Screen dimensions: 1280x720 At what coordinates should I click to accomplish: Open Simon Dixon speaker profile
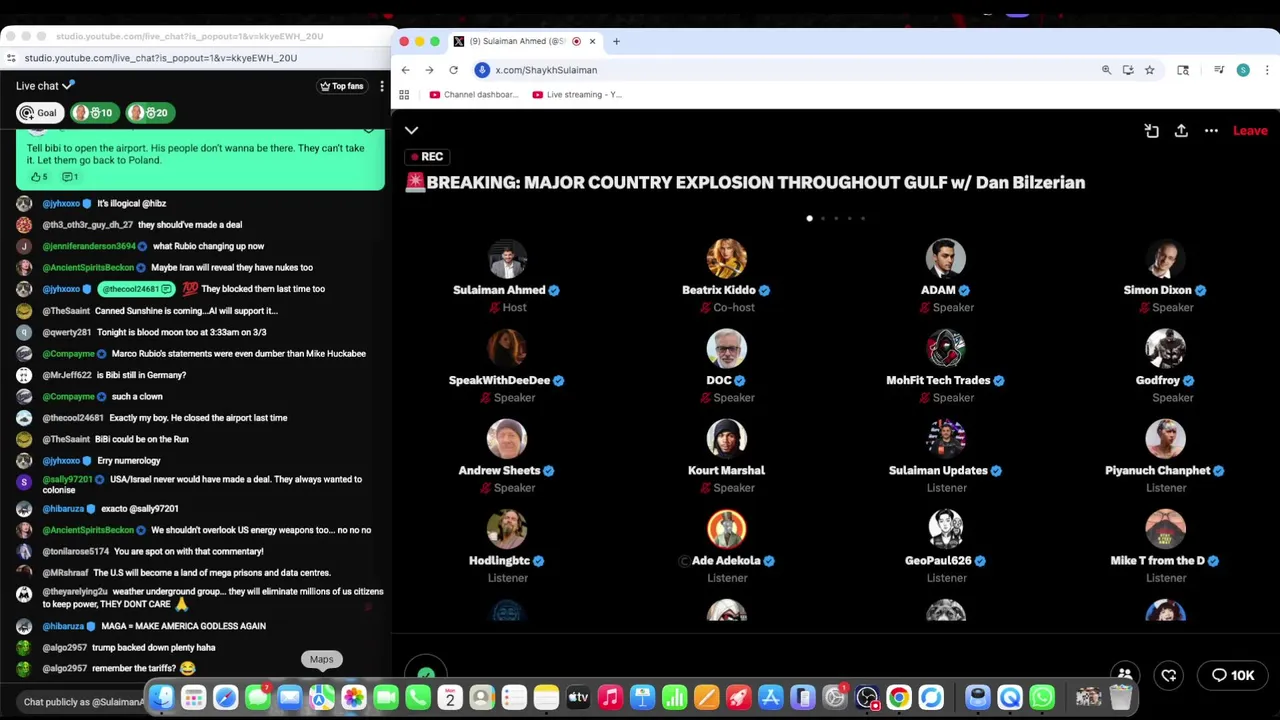[1165, 258]
